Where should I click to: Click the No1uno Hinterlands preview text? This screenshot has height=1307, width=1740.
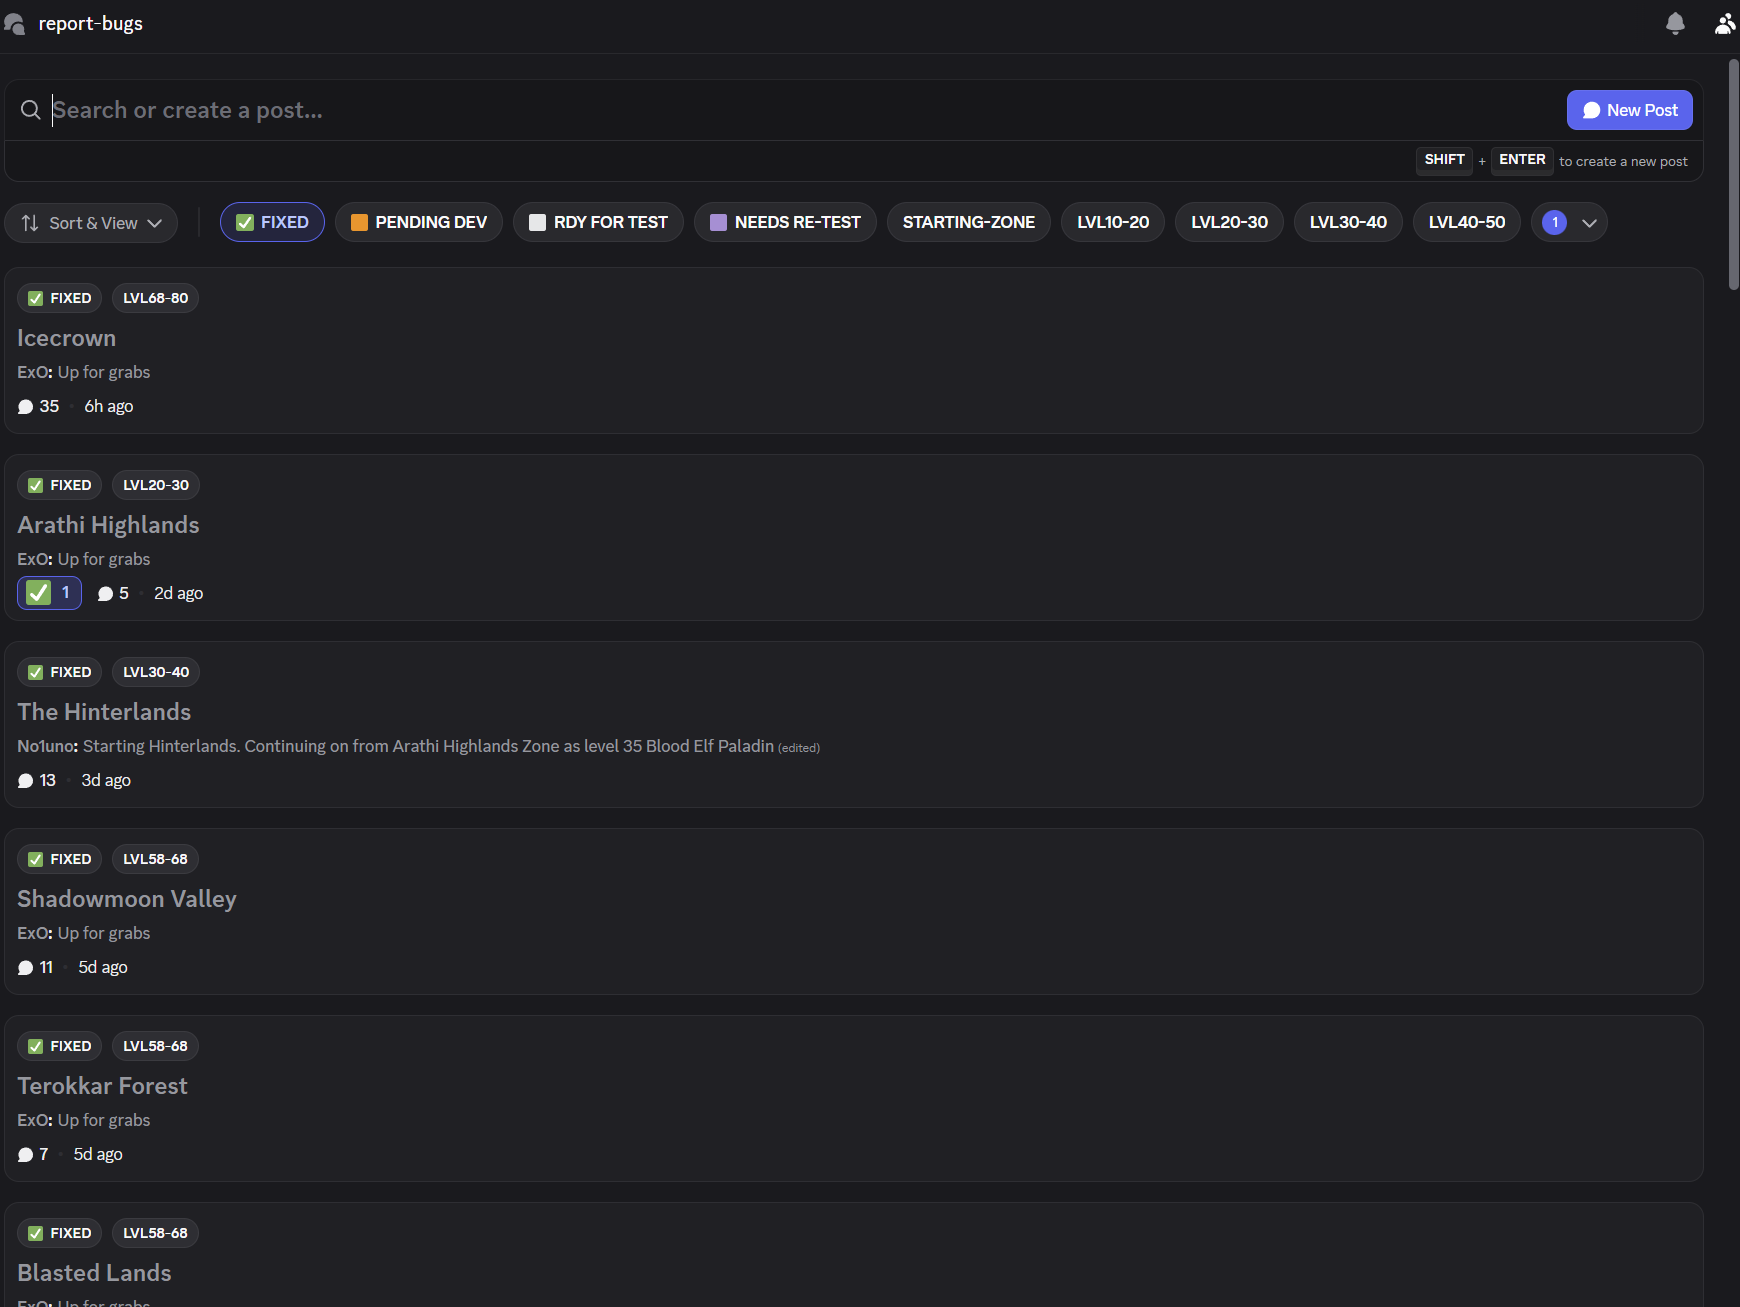tap(418, 746)
